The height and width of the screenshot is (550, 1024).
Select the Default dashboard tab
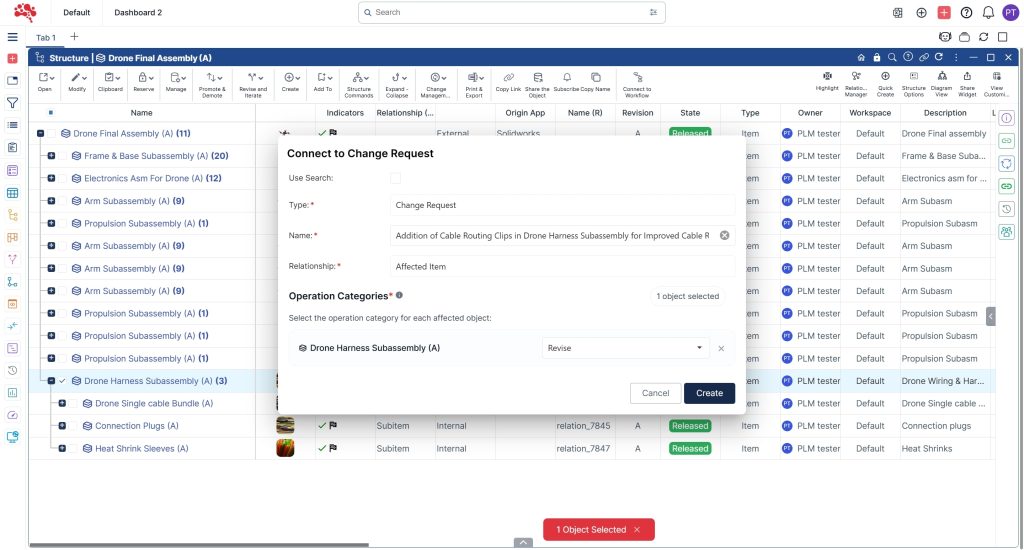tap(76, 12)
